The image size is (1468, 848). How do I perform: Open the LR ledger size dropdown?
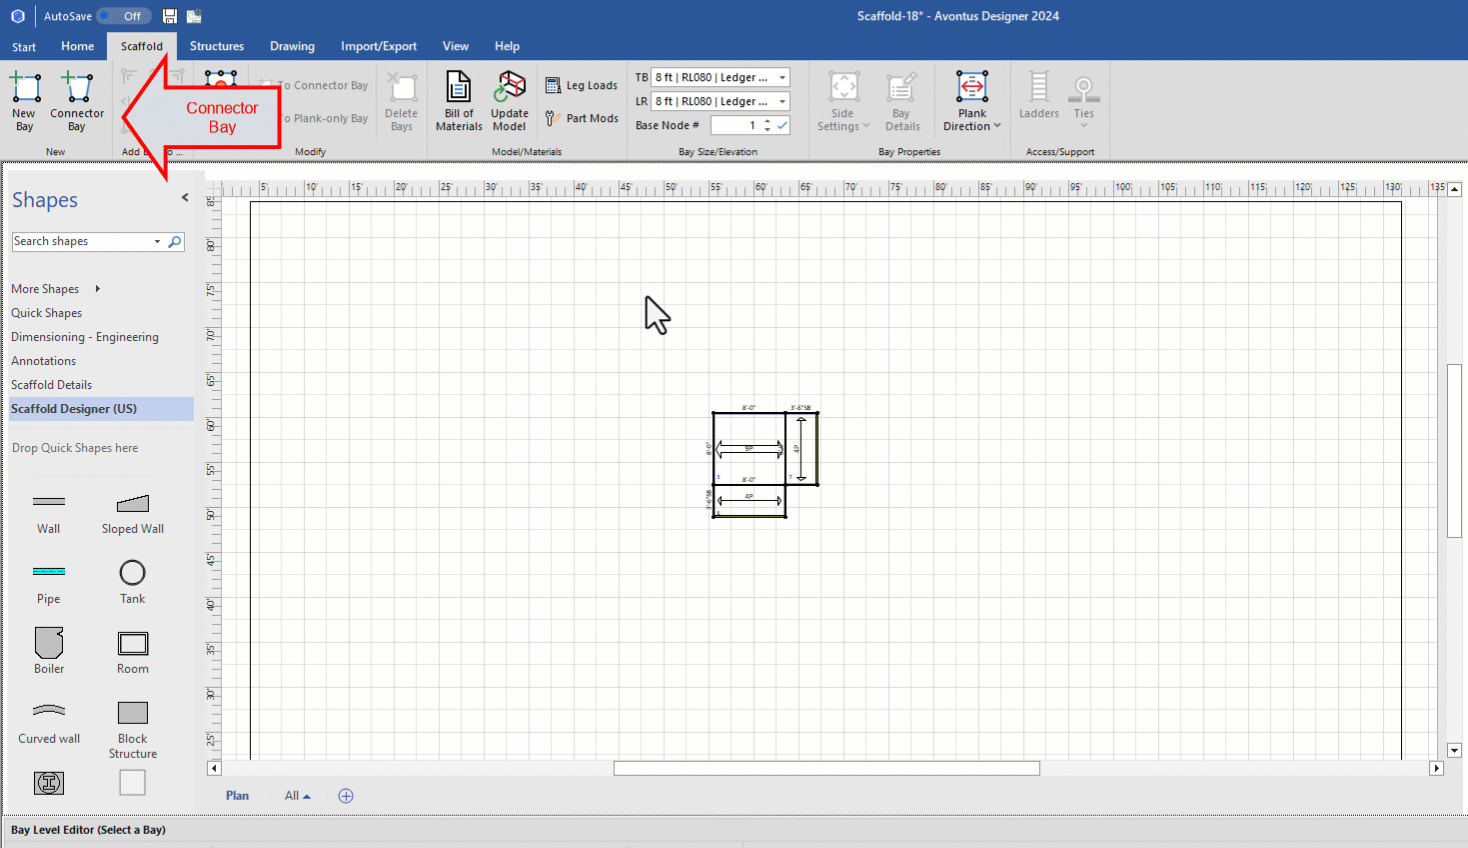pyautogui.click(x=783, y=102)
